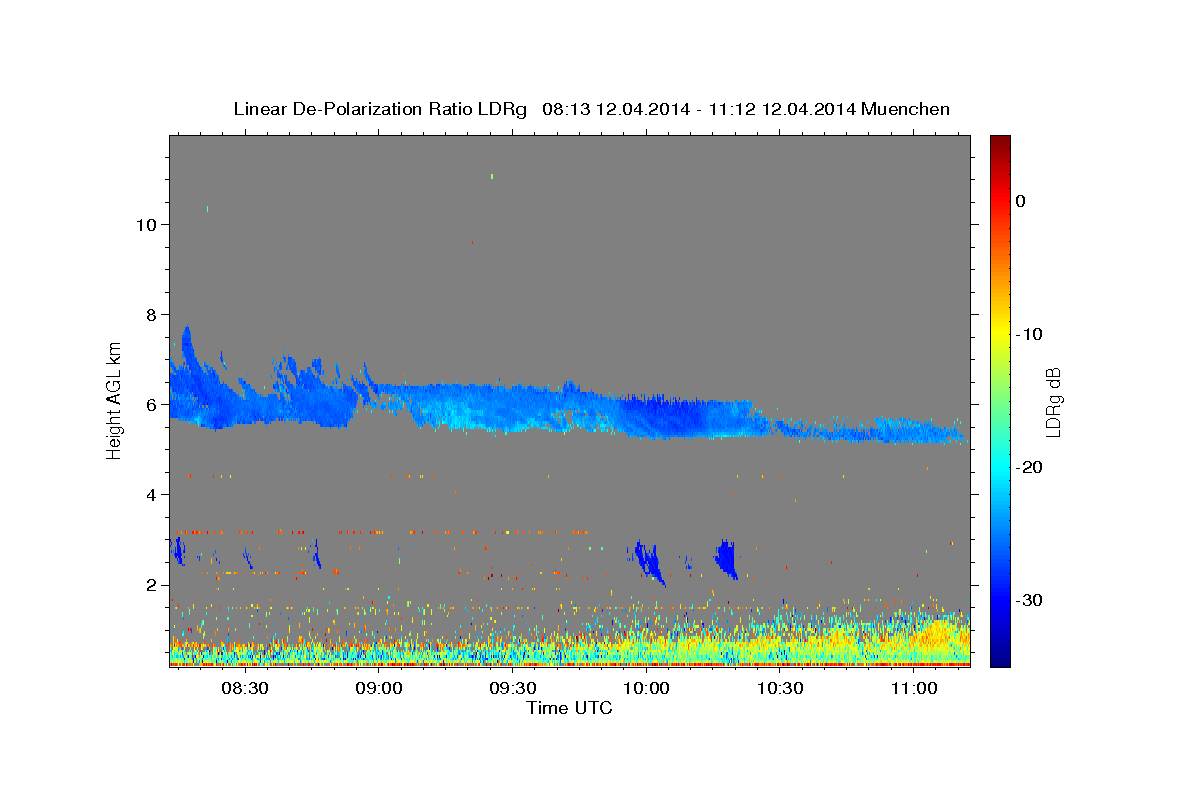
Task: Click the colorbar value -10
Action: [x=1030, y=334]
